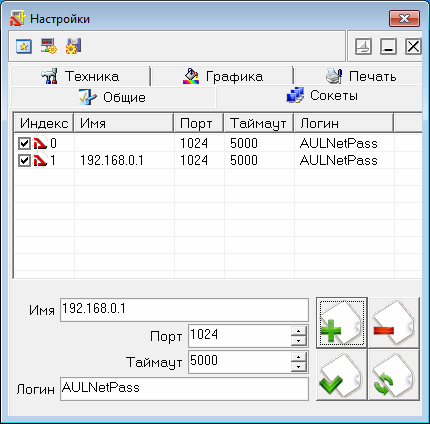Decrease the Таймаут value with down arrow

pos(298,367)
